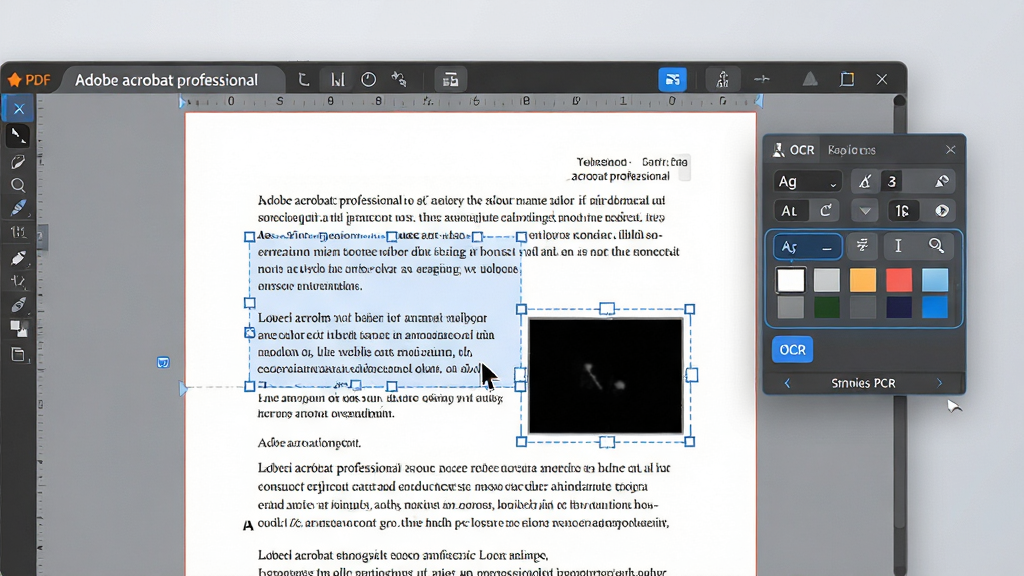Click the orange PDF logo

[29, 80]
